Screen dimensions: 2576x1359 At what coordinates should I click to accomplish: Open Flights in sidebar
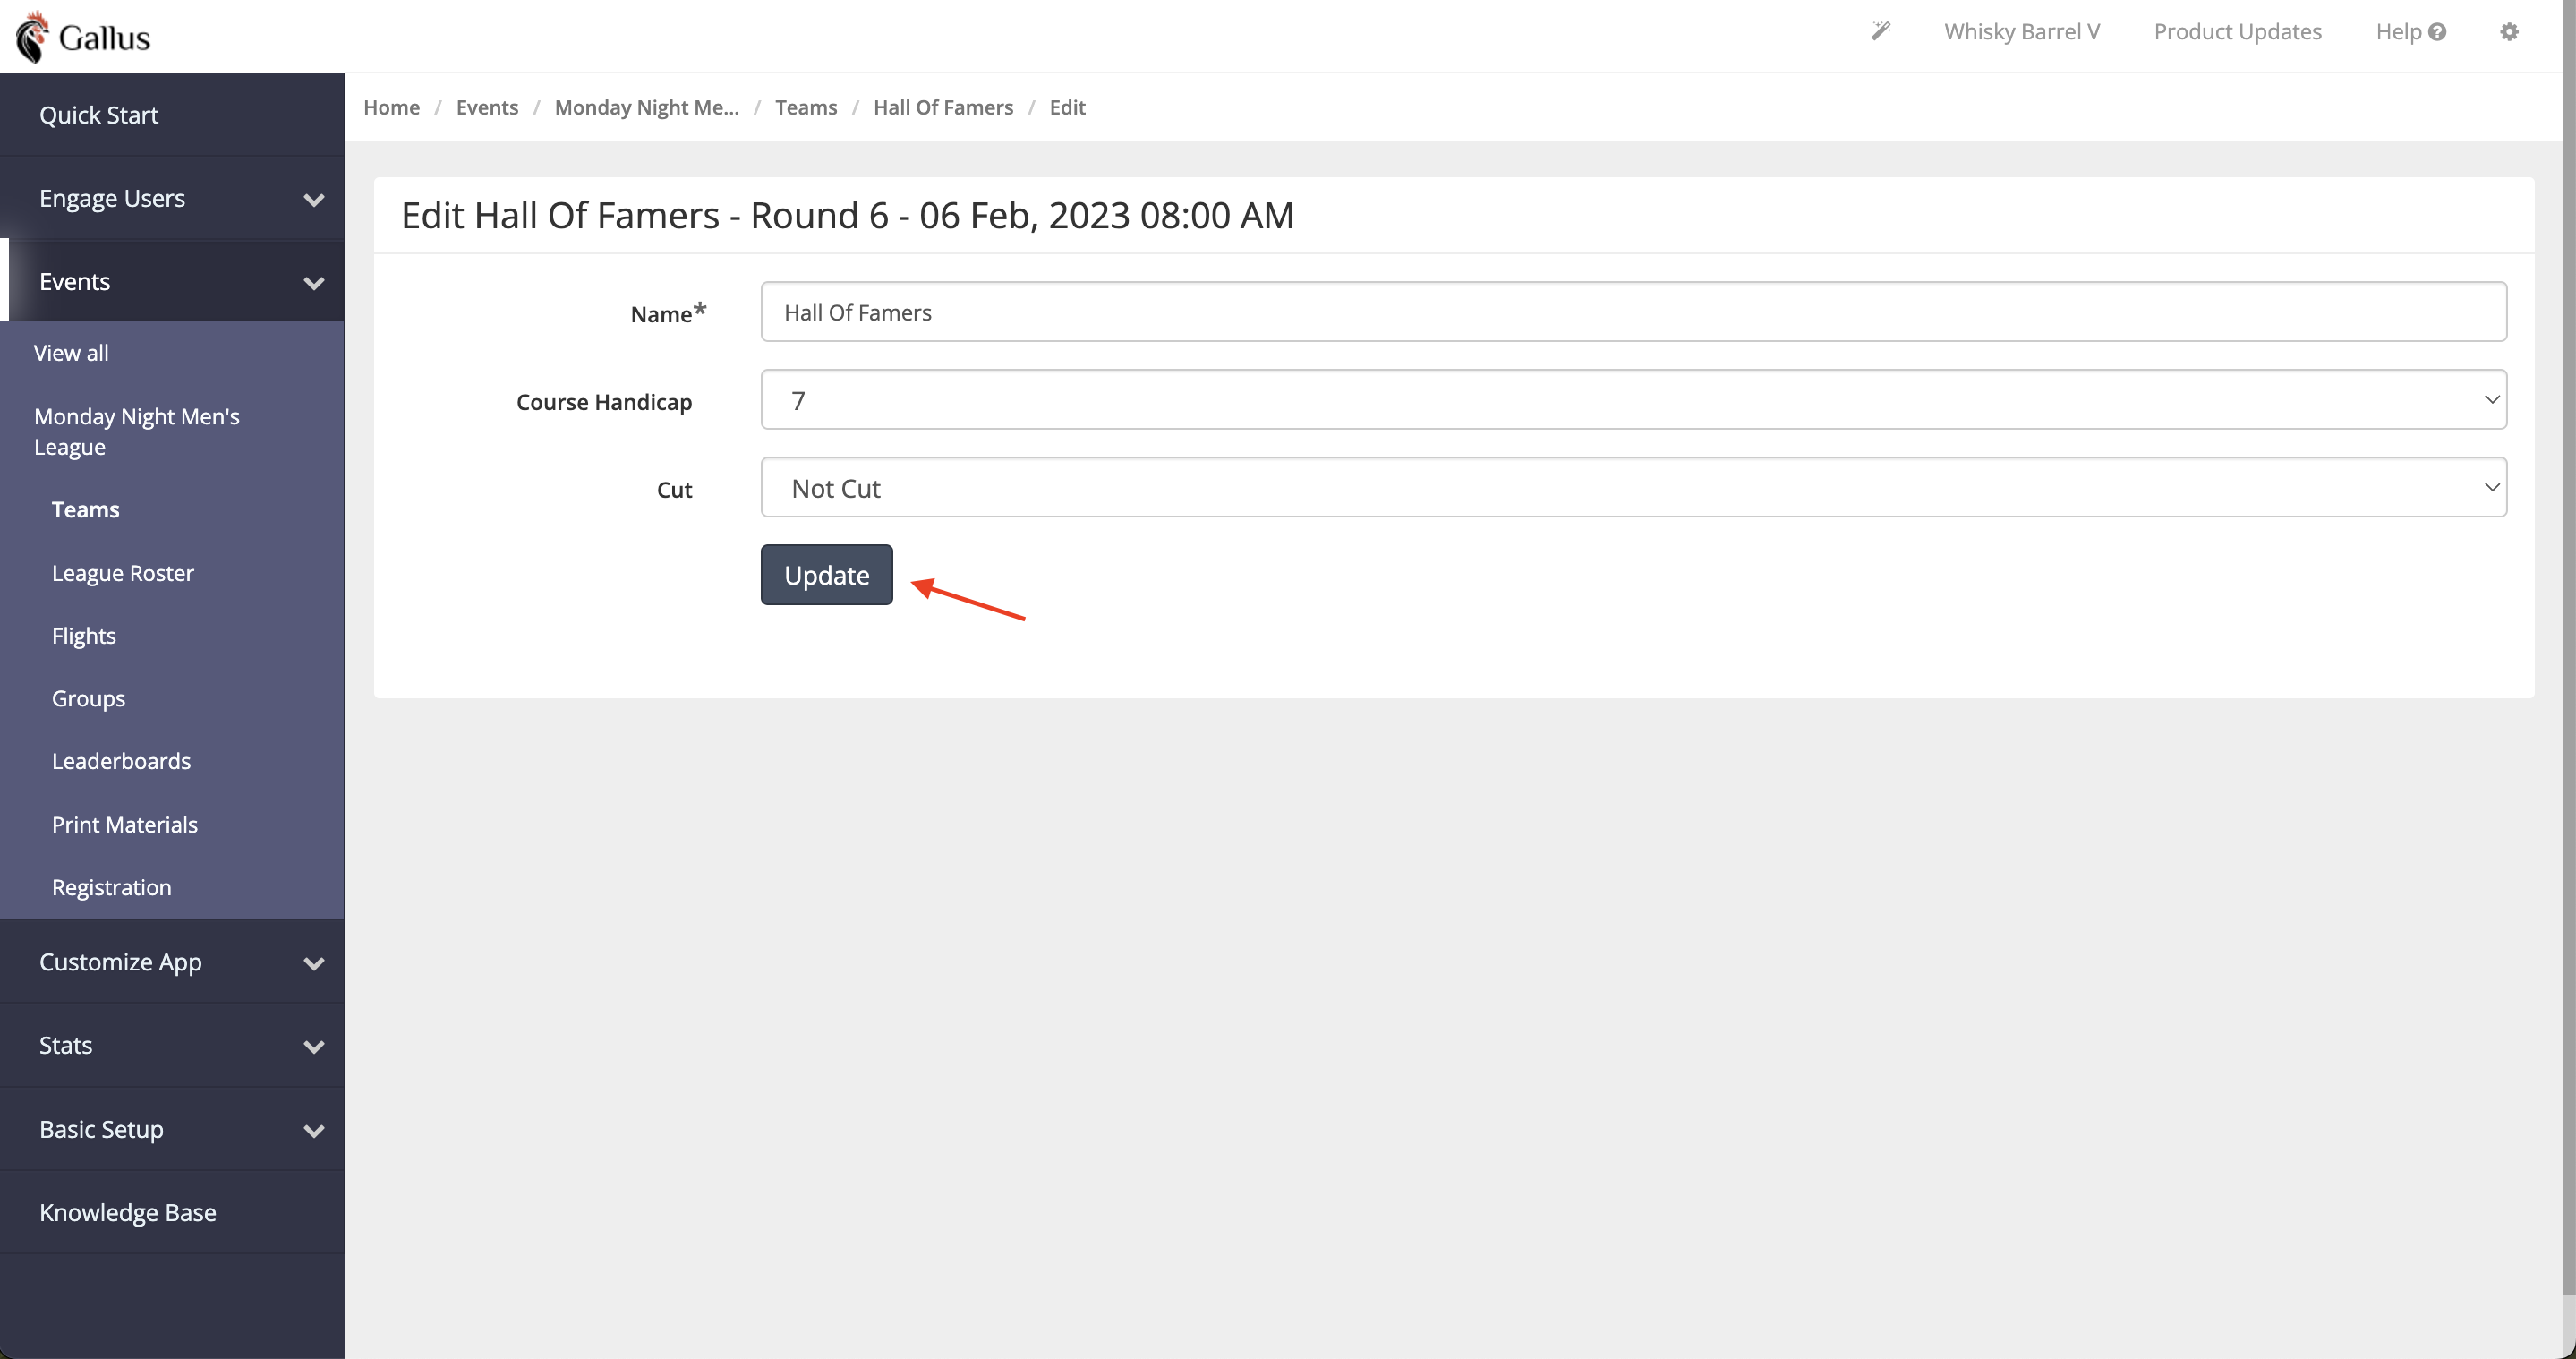(84, 636)
